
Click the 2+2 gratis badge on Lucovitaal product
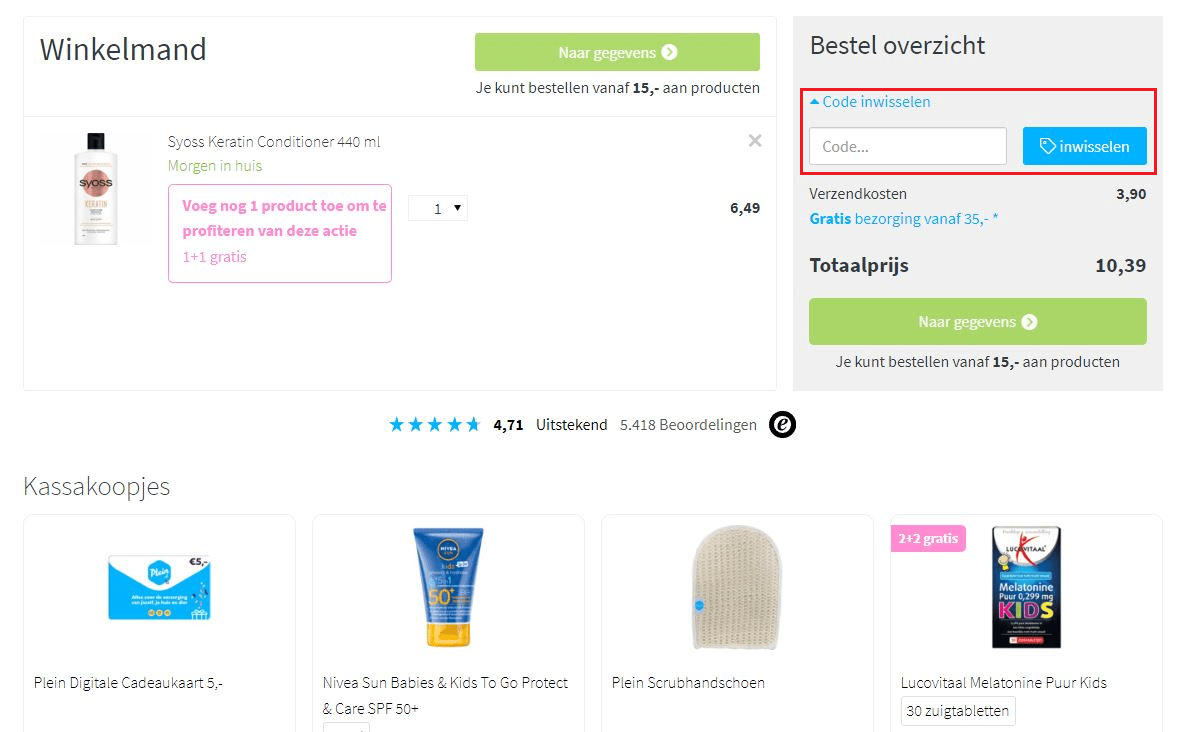pyautogui.click(x=927, y=538)
